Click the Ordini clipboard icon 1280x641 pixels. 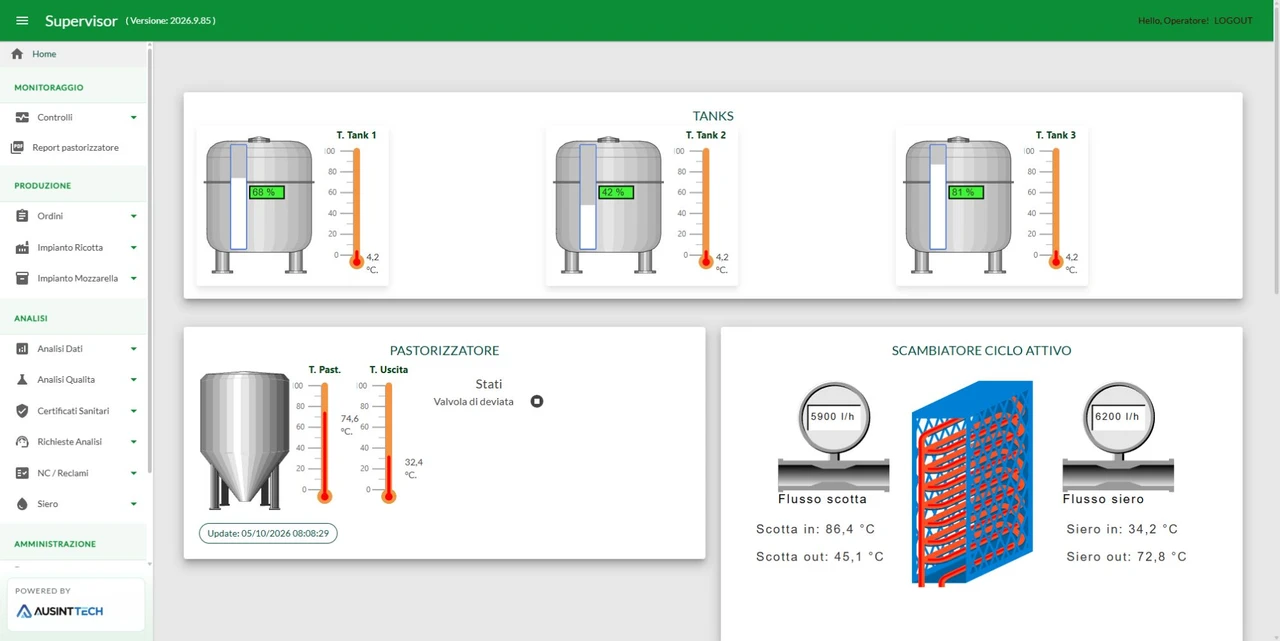point(22,216)
